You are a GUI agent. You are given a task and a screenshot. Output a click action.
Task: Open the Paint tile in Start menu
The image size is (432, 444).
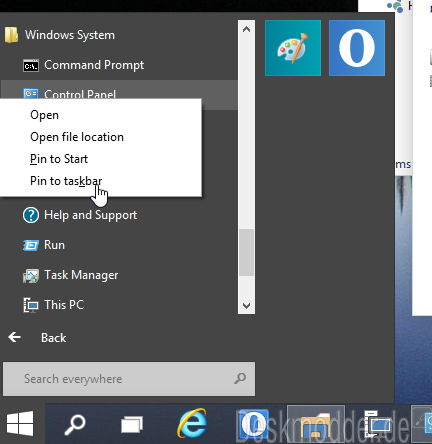coord(293,48)
